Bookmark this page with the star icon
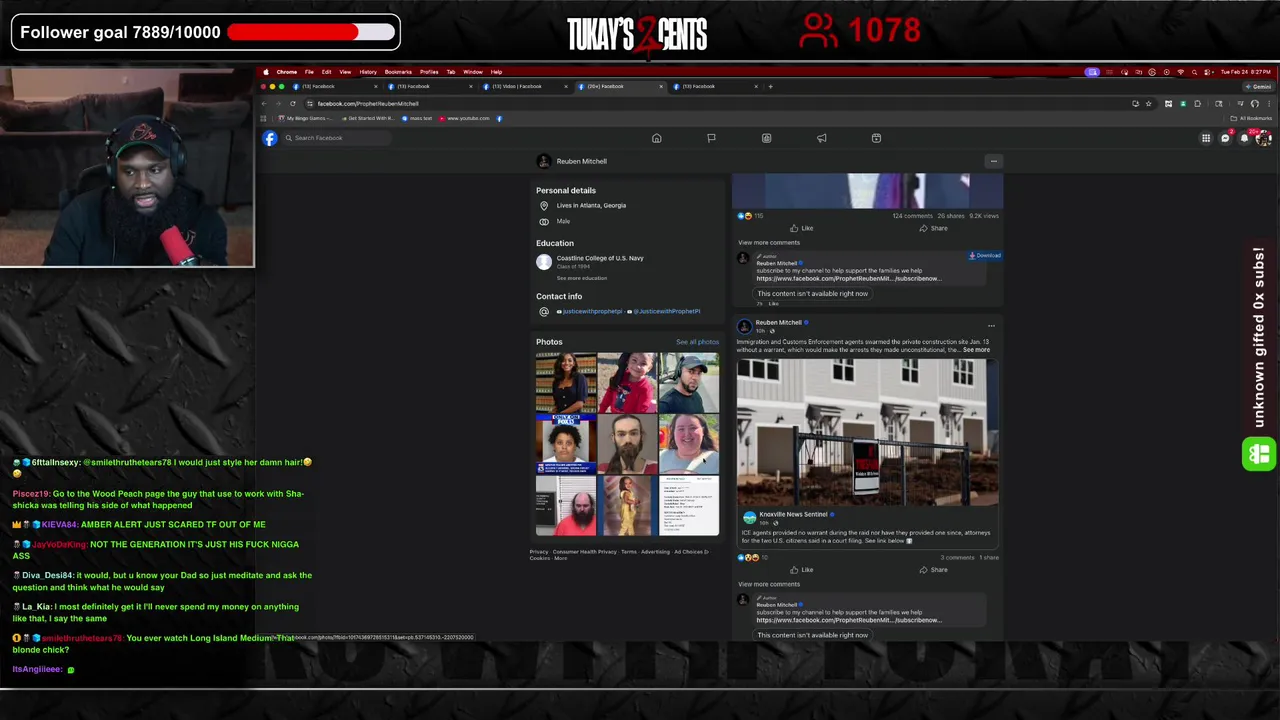Viewport: 1280px width, 720px height. 1148,104
